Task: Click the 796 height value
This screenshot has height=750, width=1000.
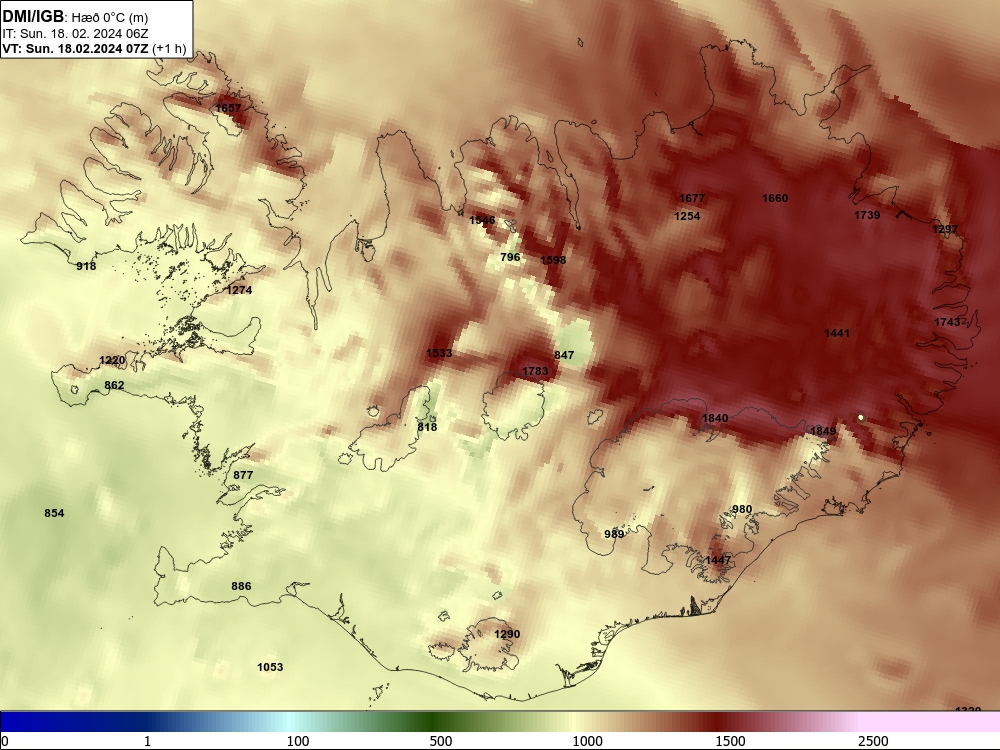Action: click(x=510, y=257)
